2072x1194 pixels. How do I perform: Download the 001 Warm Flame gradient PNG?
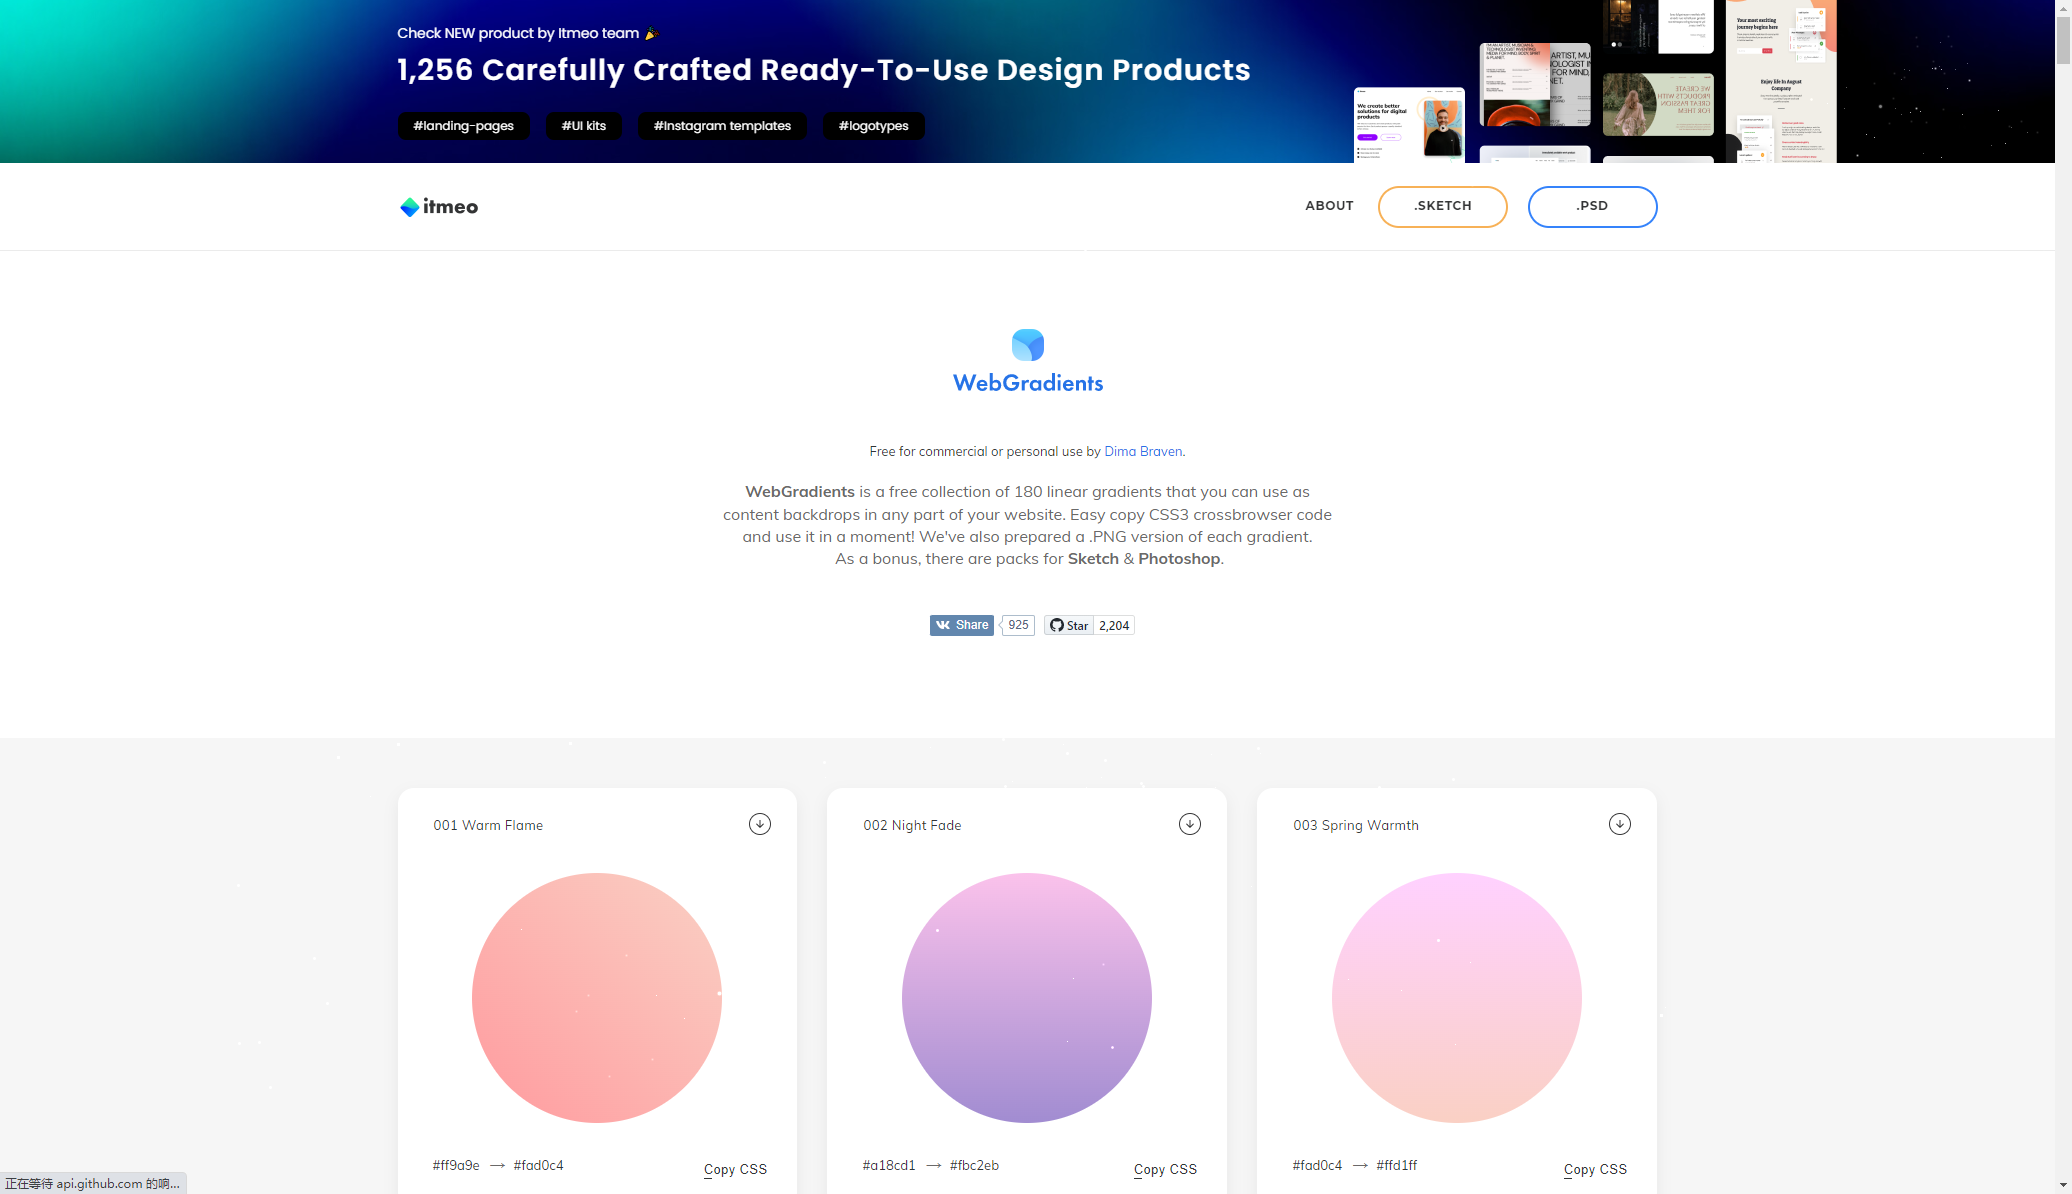pos(760,824)
